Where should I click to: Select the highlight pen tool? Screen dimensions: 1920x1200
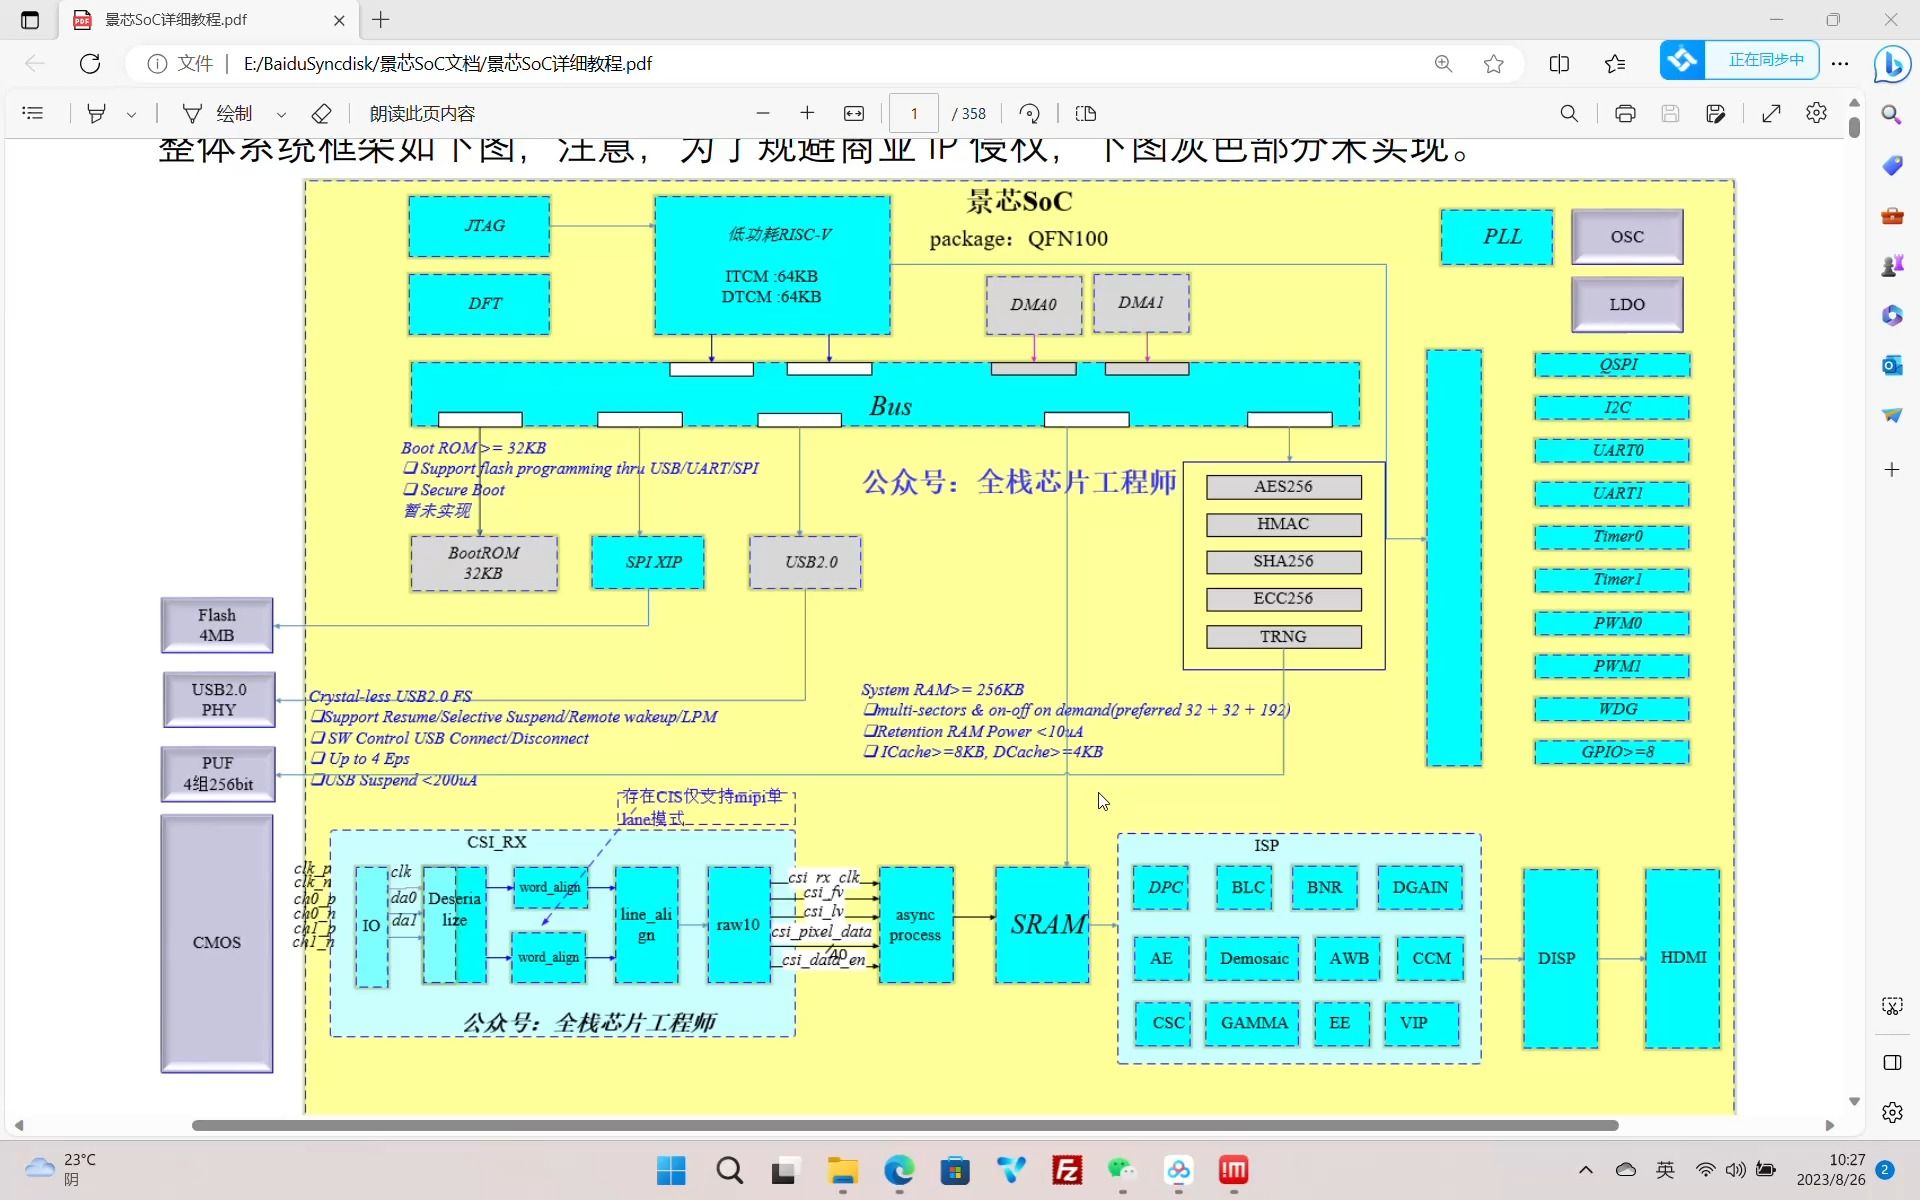click(x=96, y=113)
